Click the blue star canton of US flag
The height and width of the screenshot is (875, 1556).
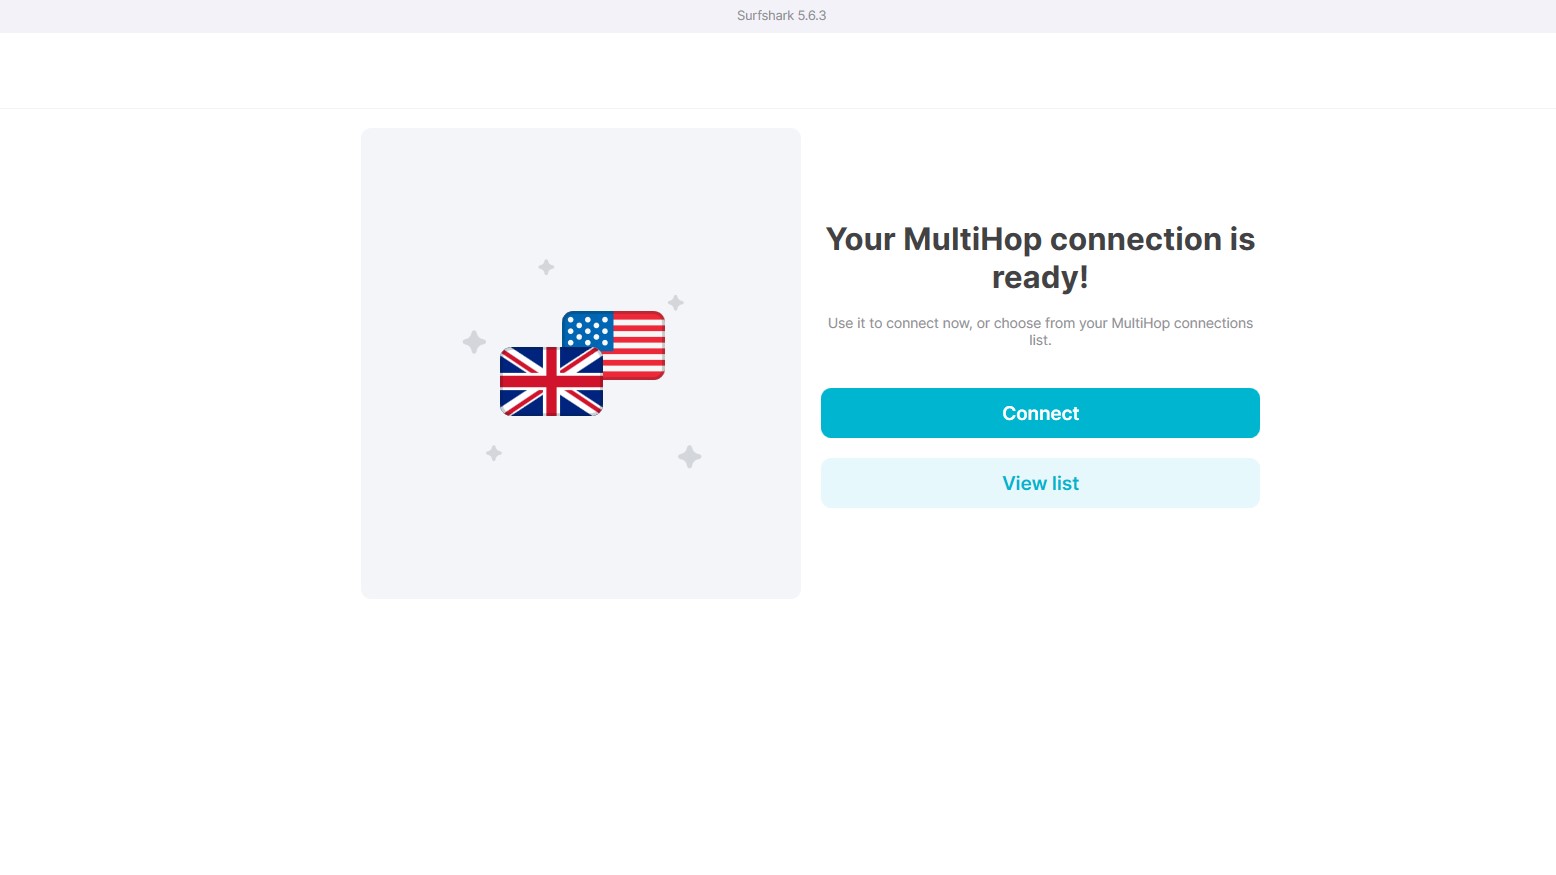coord(588,329)
